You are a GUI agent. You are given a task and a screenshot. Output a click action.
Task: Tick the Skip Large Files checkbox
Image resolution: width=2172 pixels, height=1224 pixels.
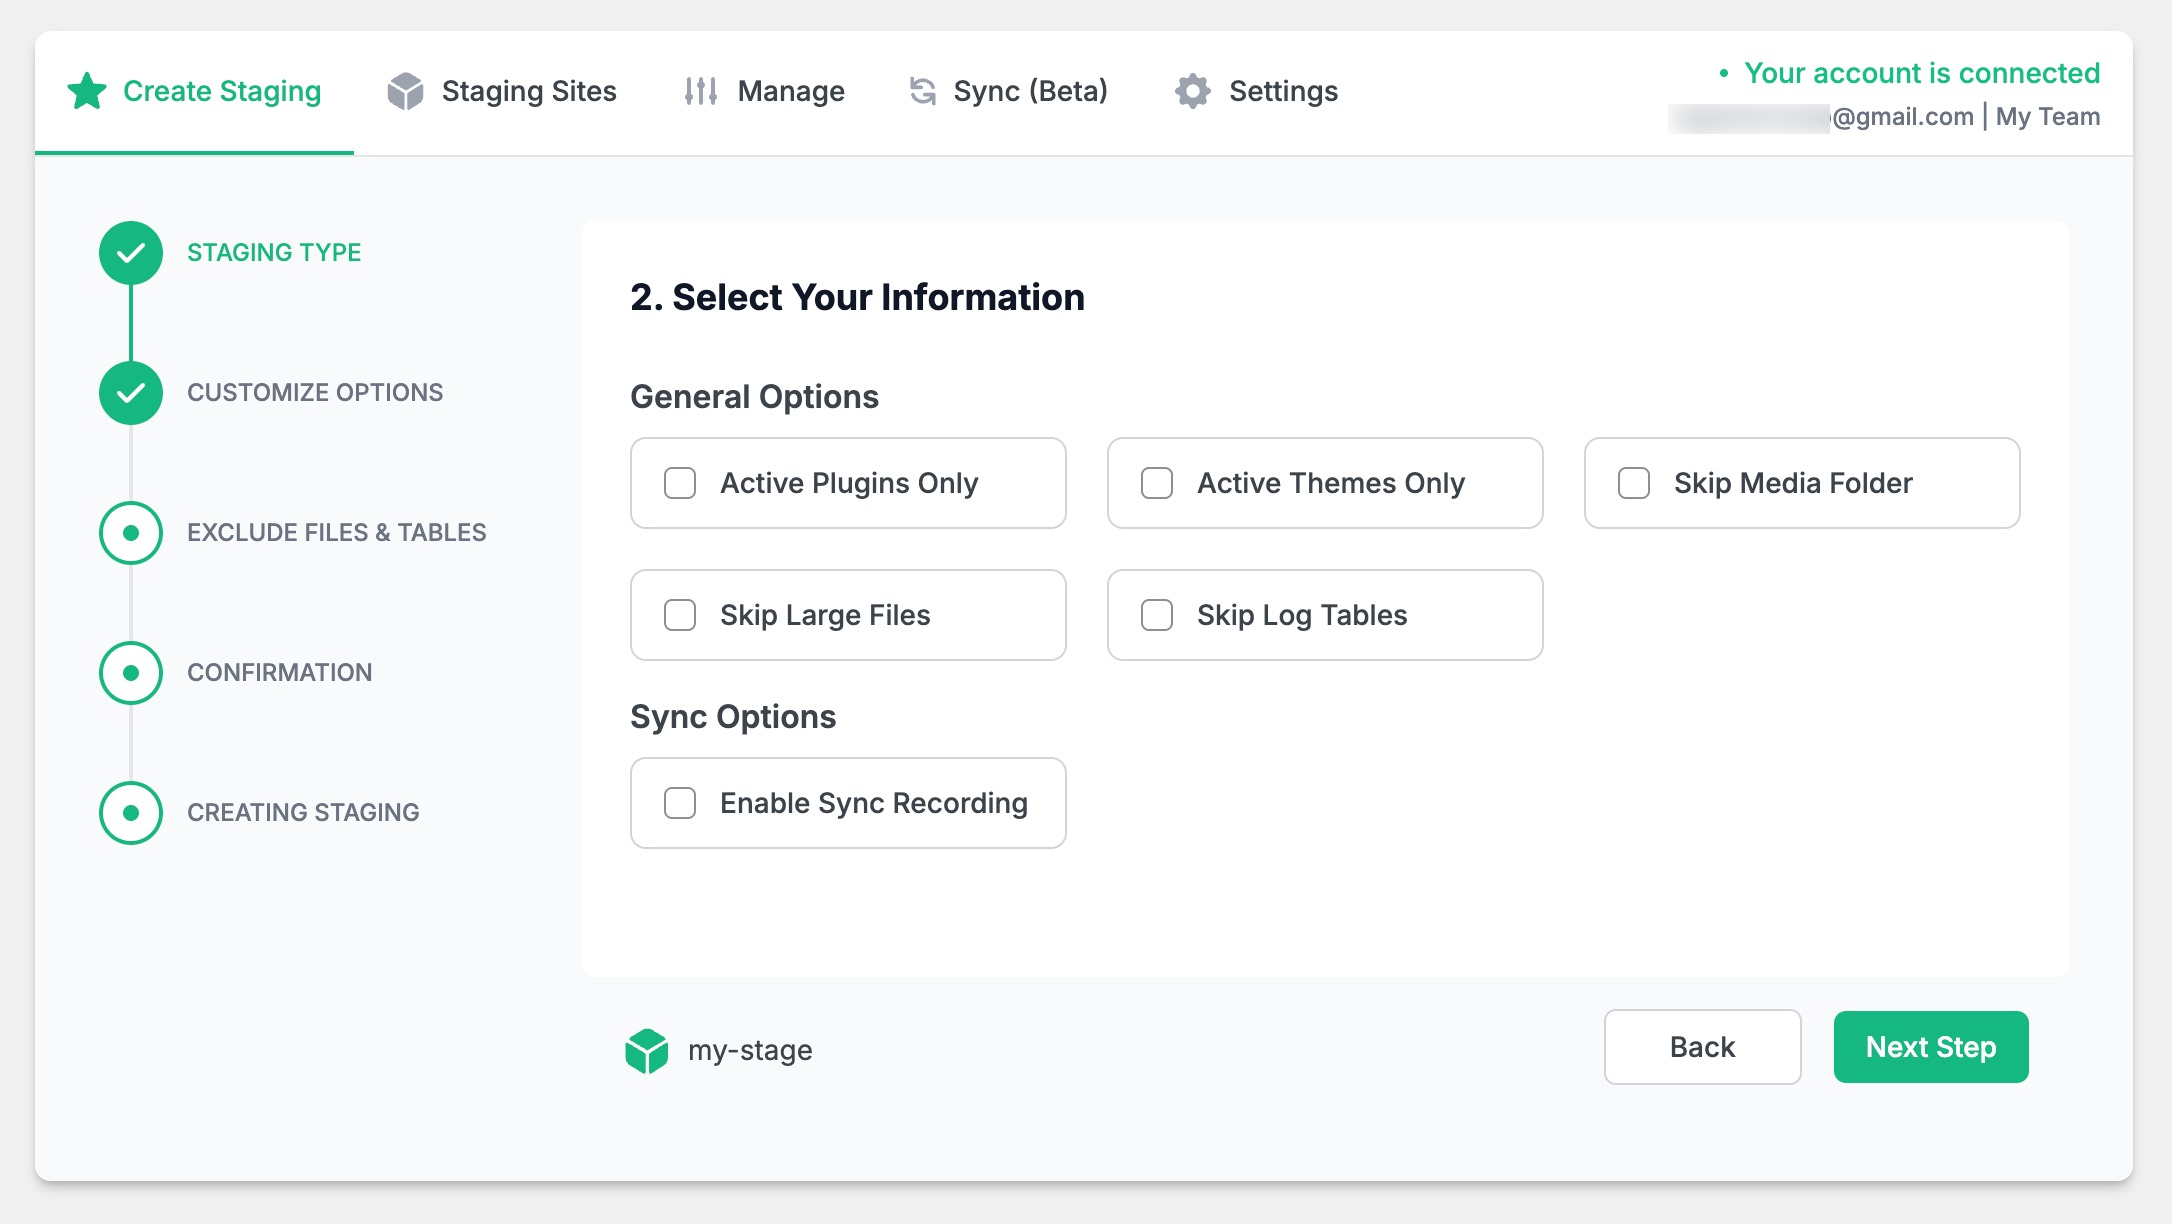coord(680,615)
